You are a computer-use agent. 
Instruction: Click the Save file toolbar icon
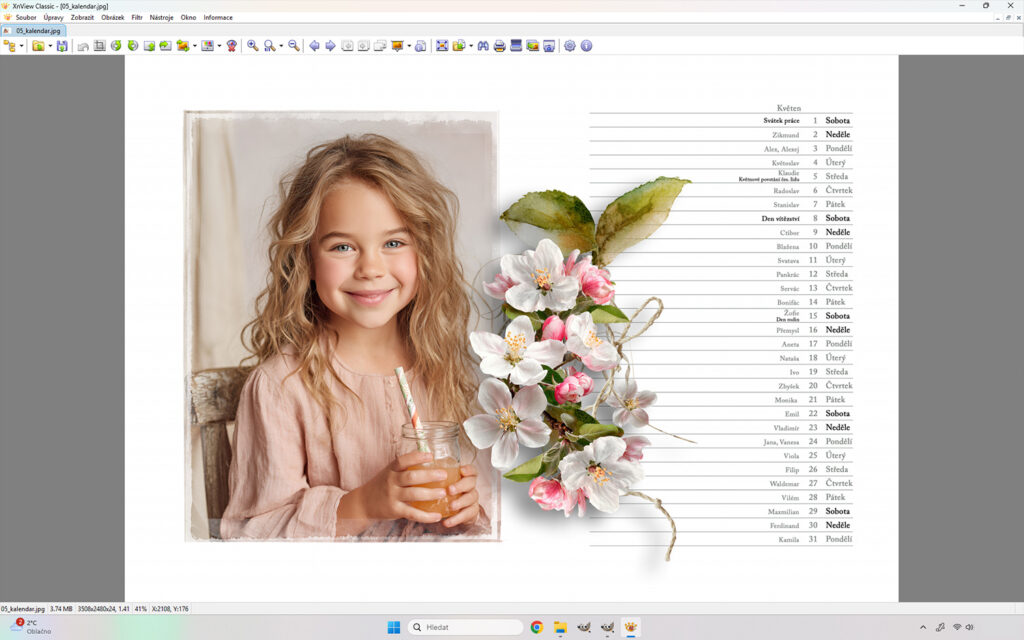pyautogui.click(x=62, y=46)
